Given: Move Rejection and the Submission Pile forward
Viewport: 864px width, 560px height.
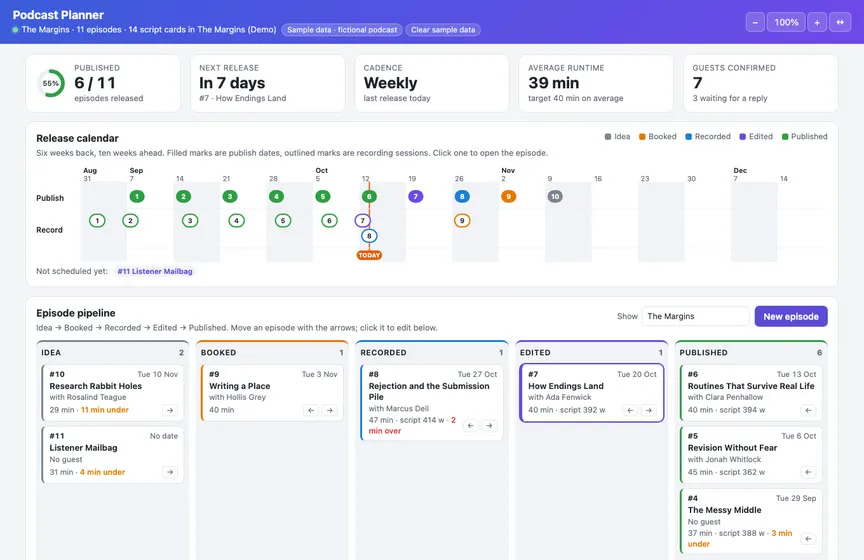Looking at the screenshot, I should (489, 426).
